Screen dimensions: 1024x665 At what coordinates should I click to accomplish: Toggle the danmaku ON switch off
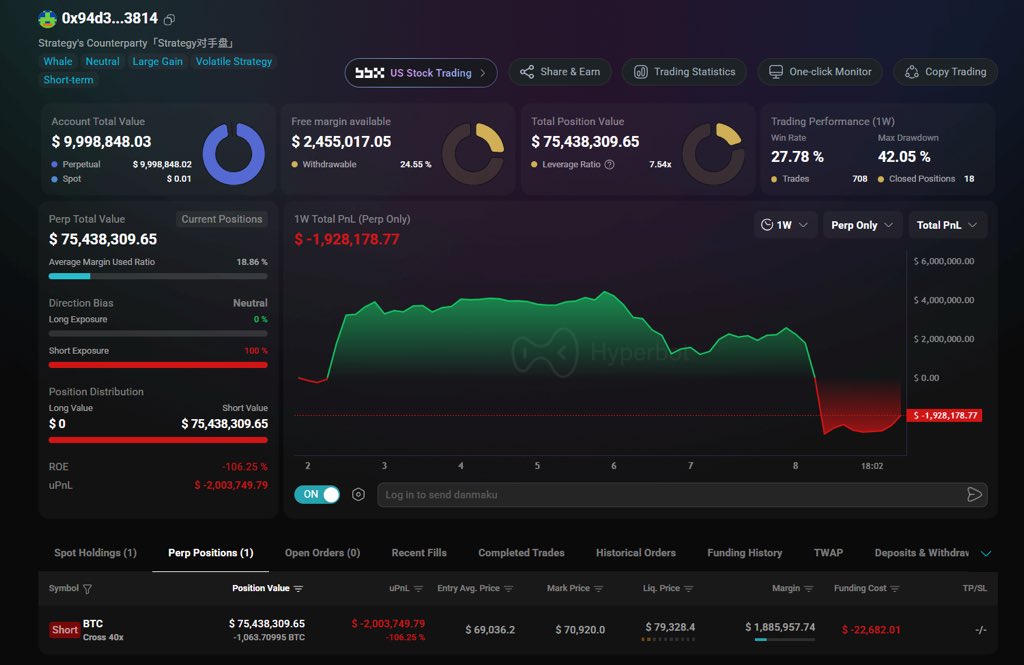click(x=317, y=494)
